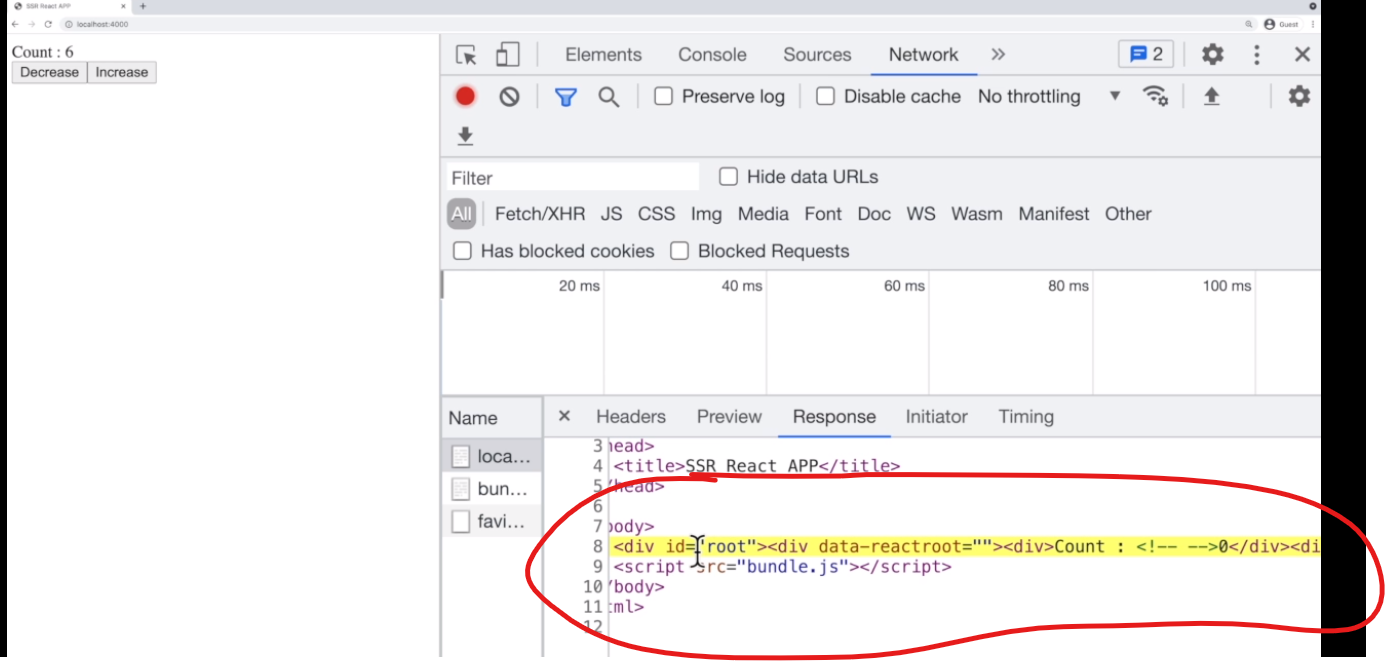Go back in the browser
This screenshot has width=1392, height=664.
15,24
